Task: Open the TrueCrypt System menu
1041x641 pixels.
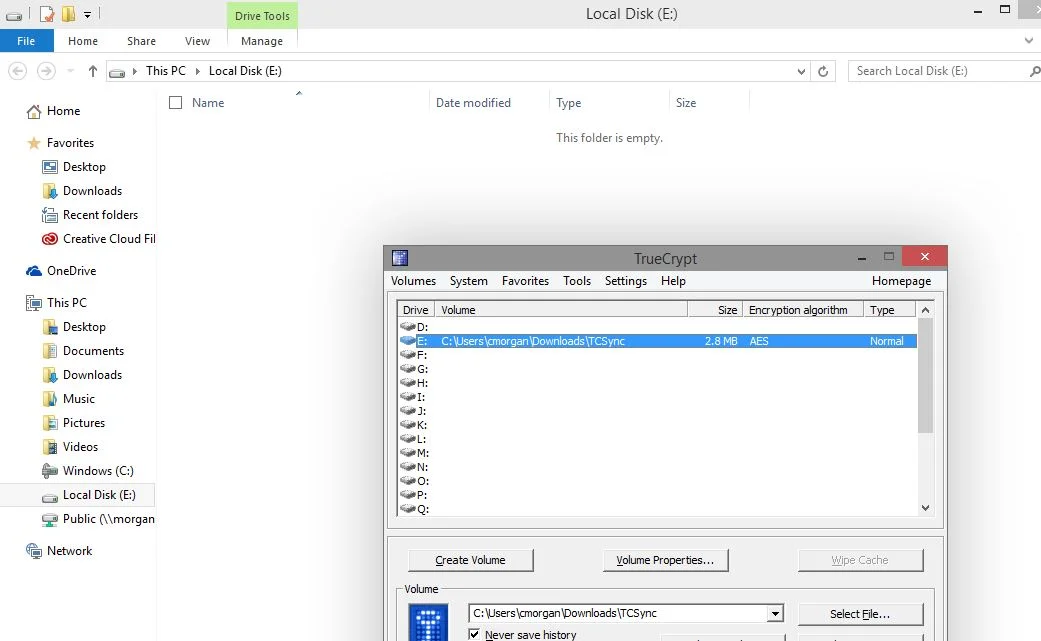Action: coord(469,281)
